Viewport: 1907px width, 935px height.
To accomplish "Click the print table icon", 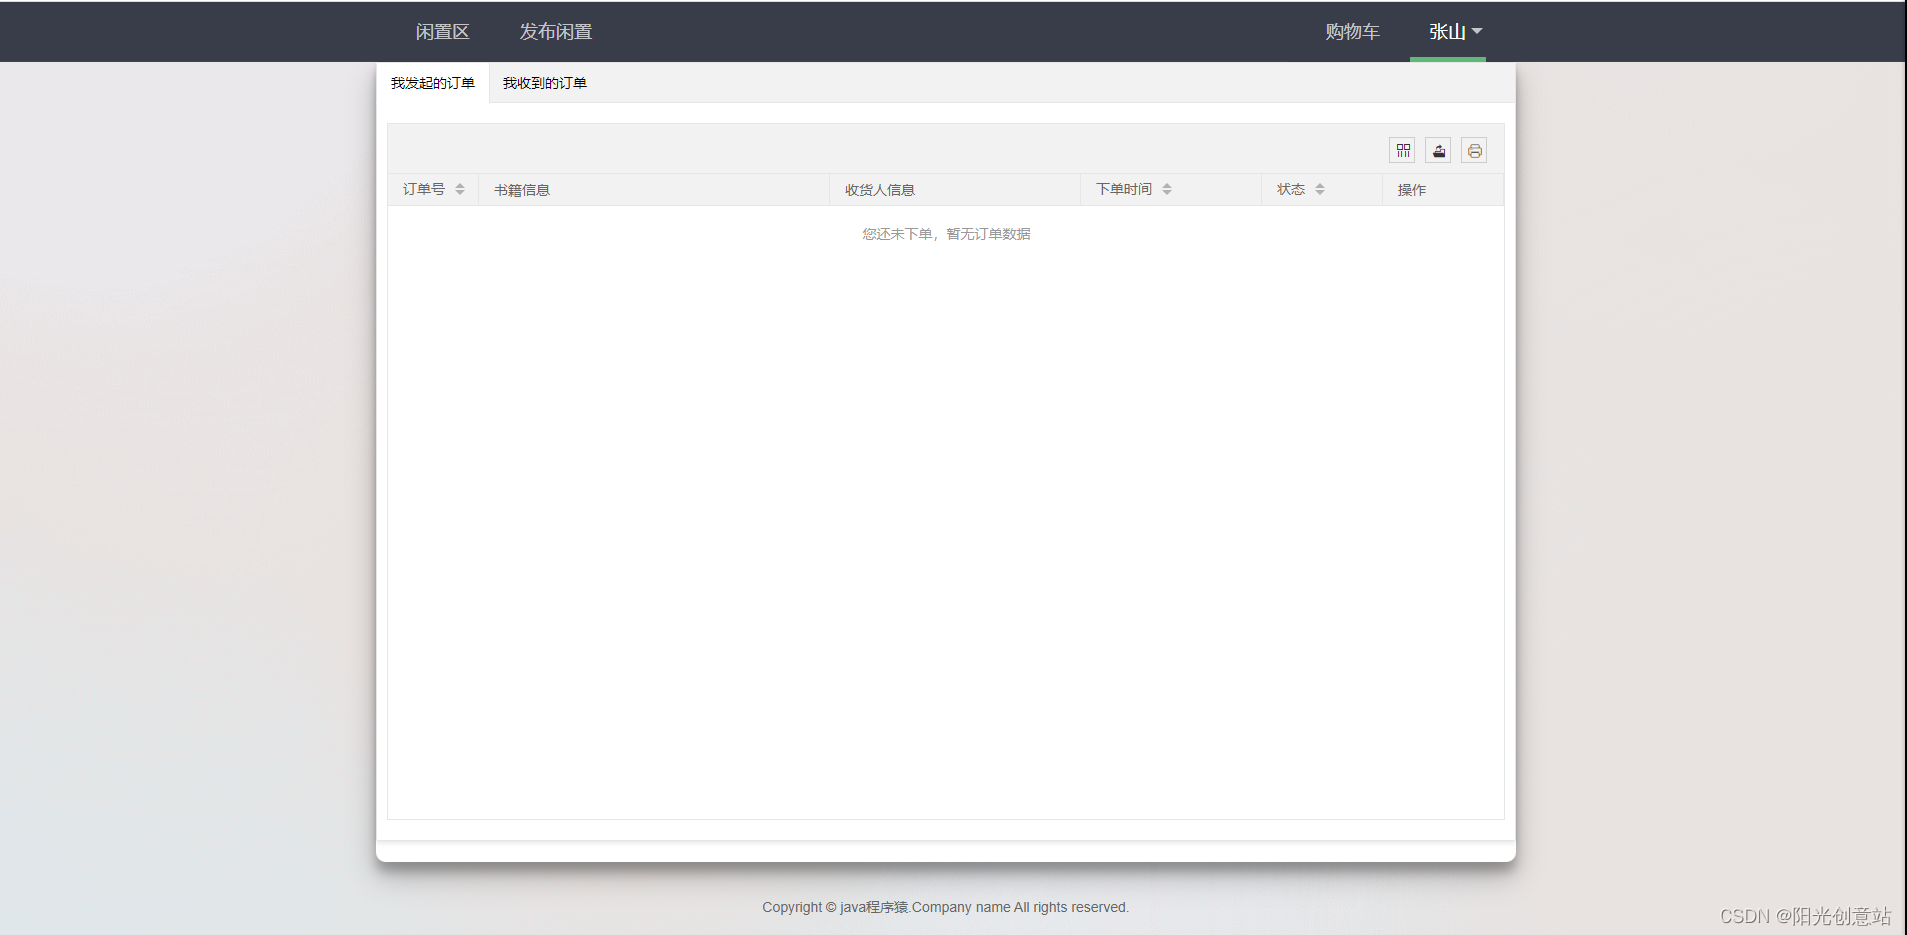I will [x=1474, y=150].
